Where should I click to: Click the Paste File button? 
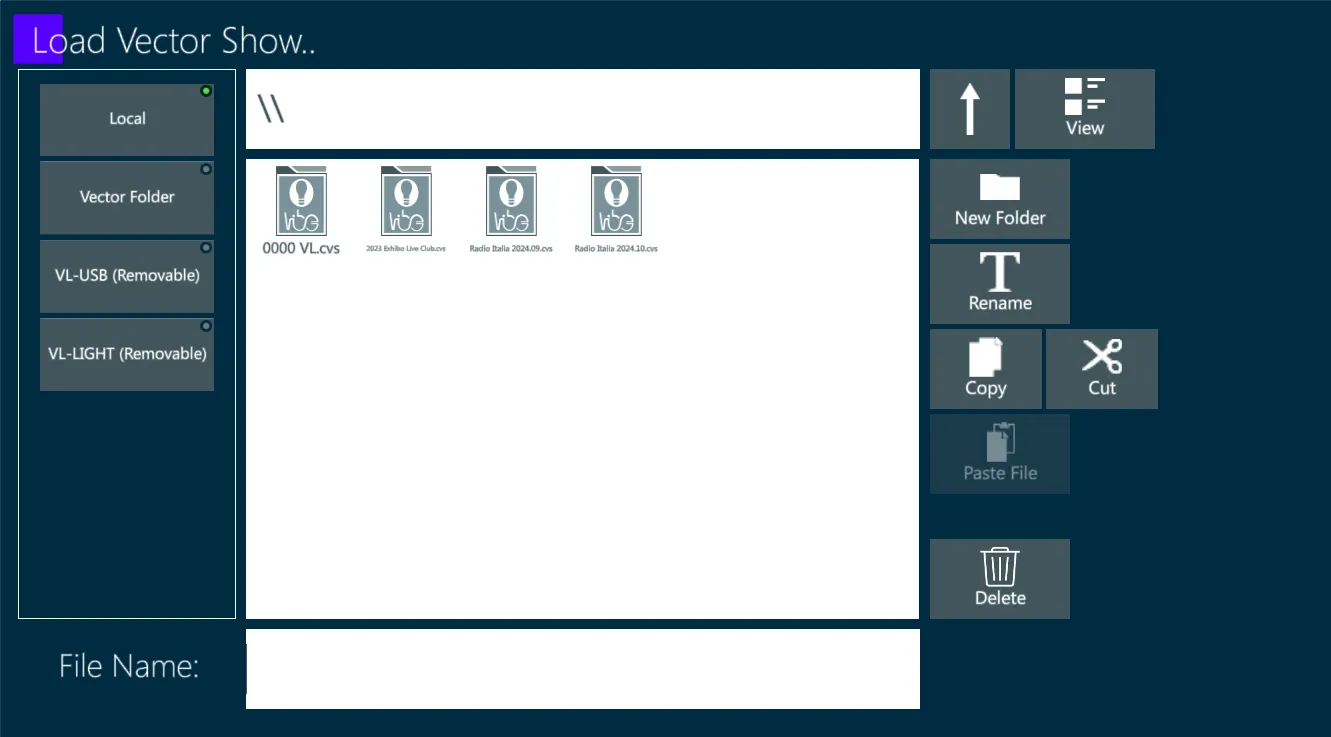(x=1000, y=454)
